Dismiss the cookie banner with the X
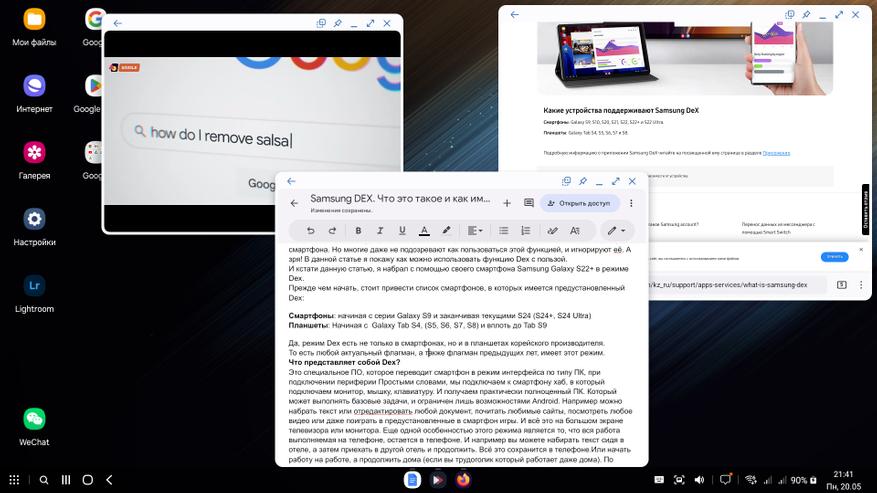Image resolution: width=877 pixels, height=493 pixels. pyautogui.click(x=861, y=250)
